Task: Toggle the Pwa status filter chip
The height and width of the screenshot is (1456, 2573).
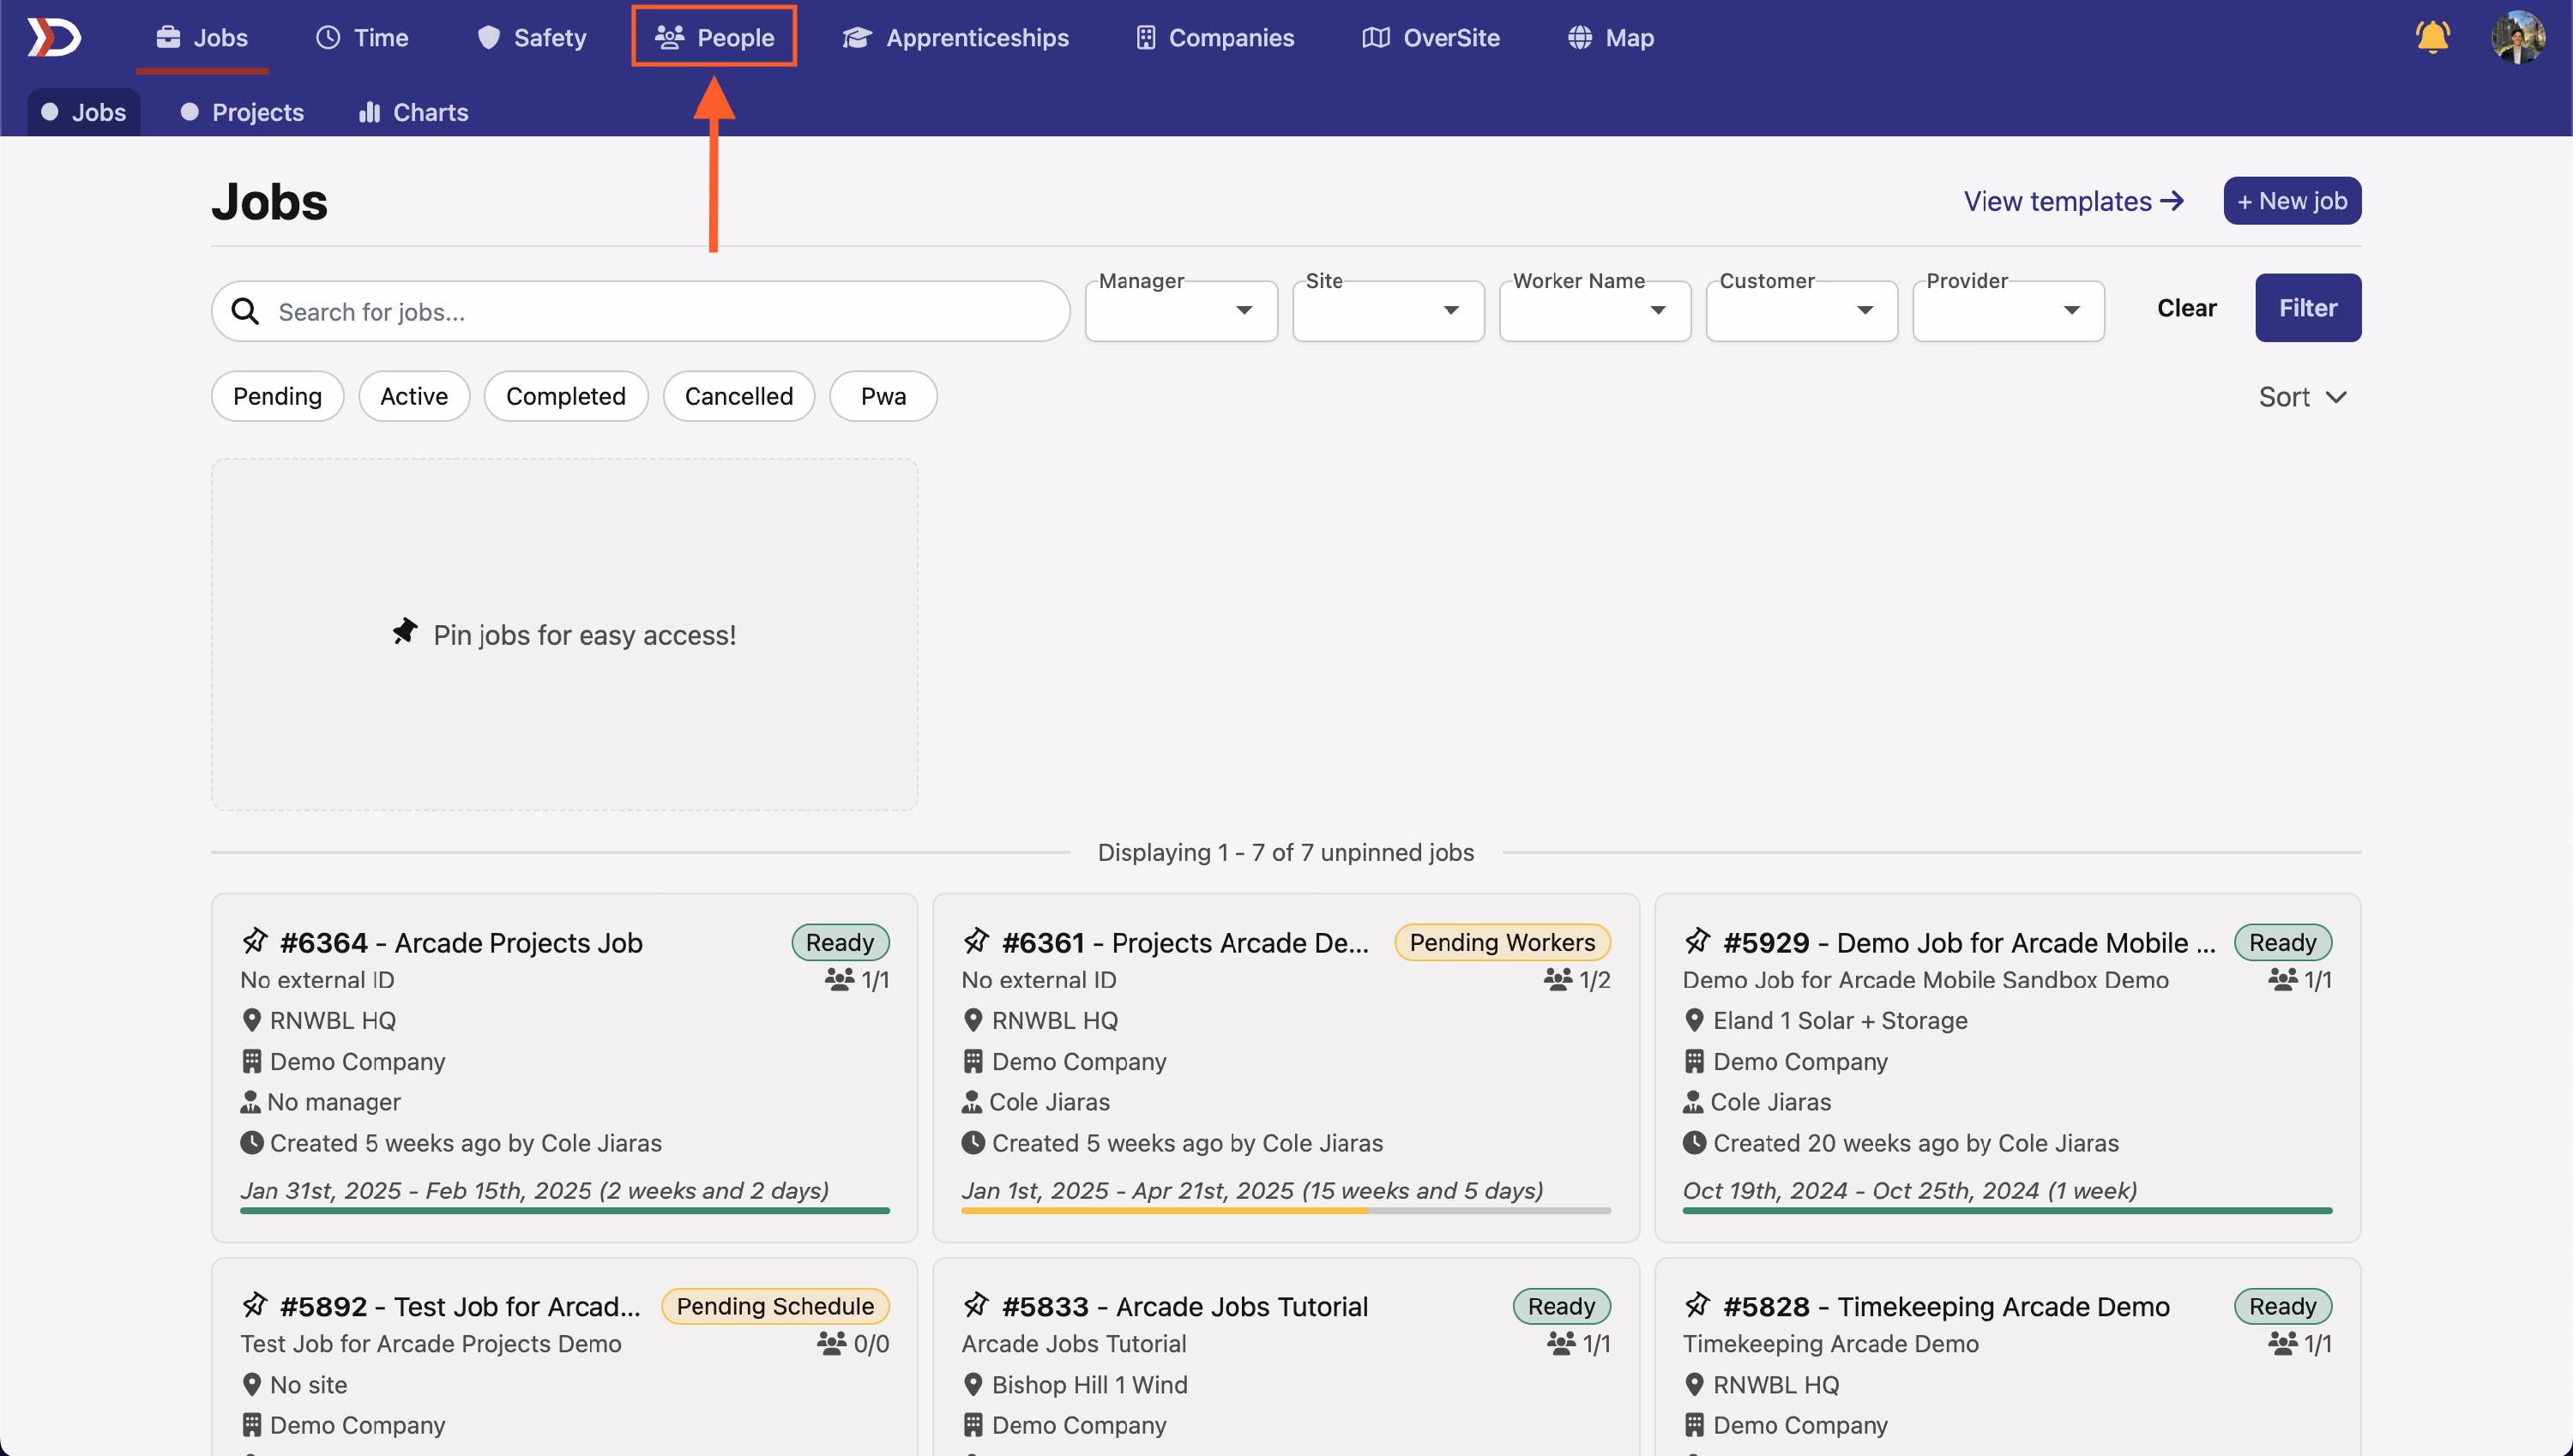Action: coord(883,396)
